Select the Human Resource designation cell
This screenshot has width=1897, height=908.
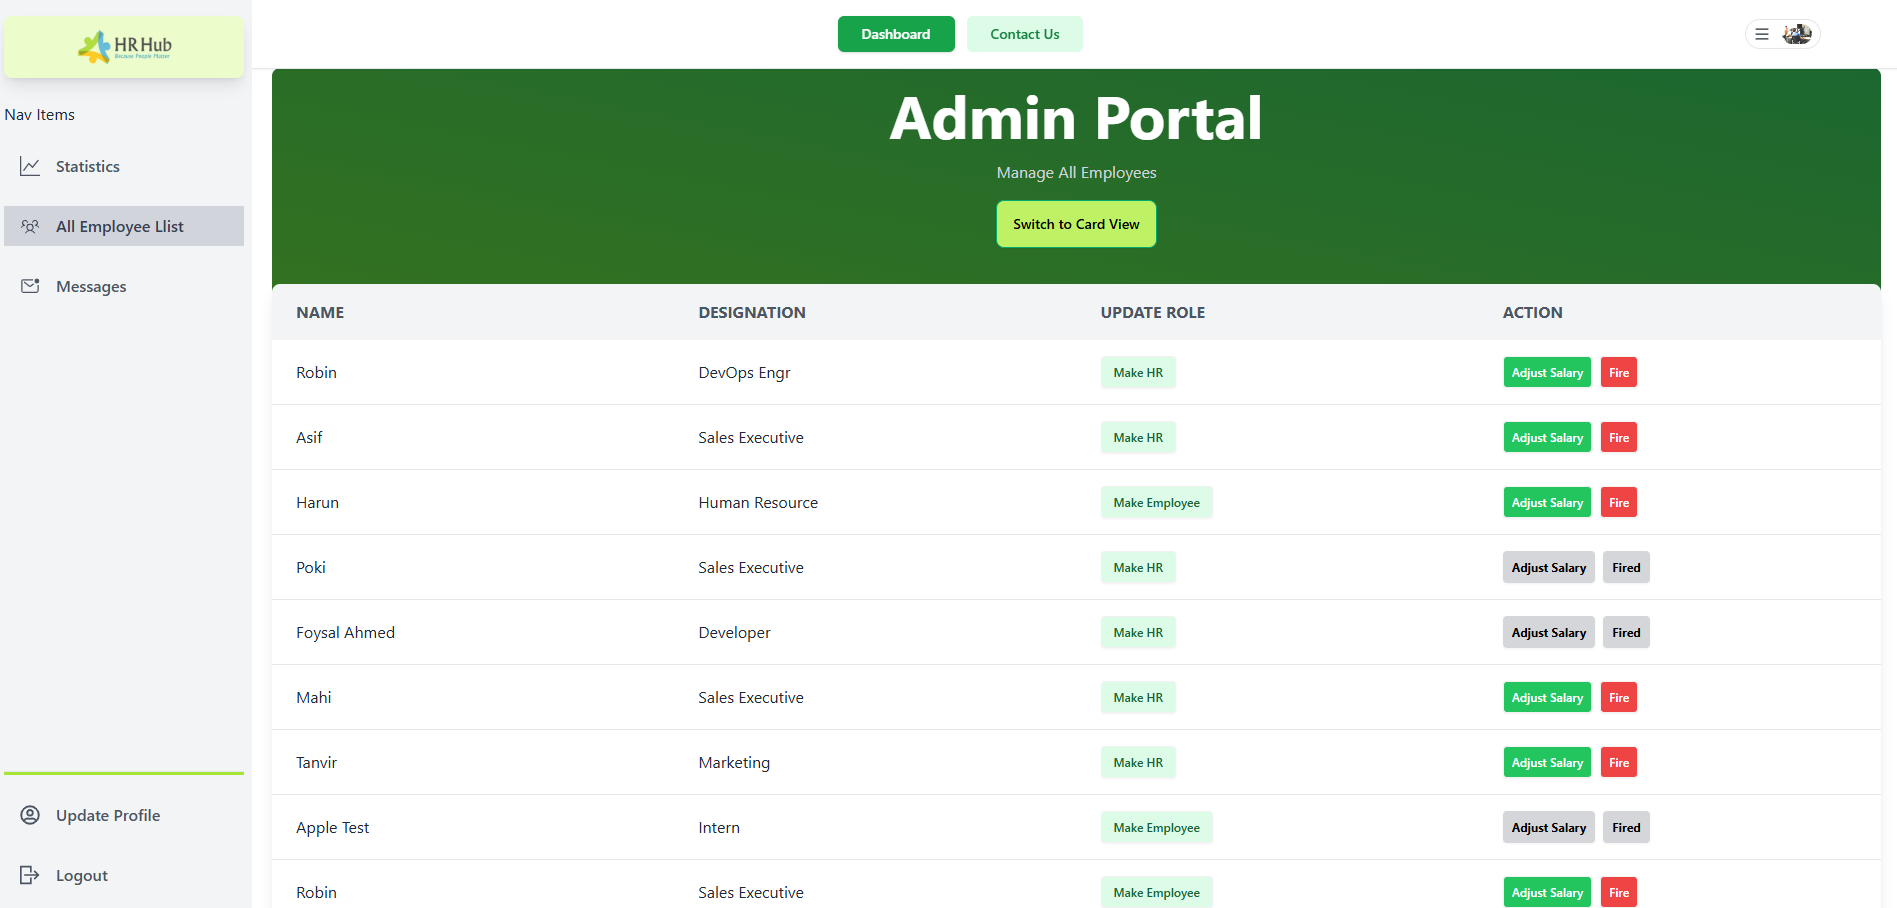pos(758,502)
